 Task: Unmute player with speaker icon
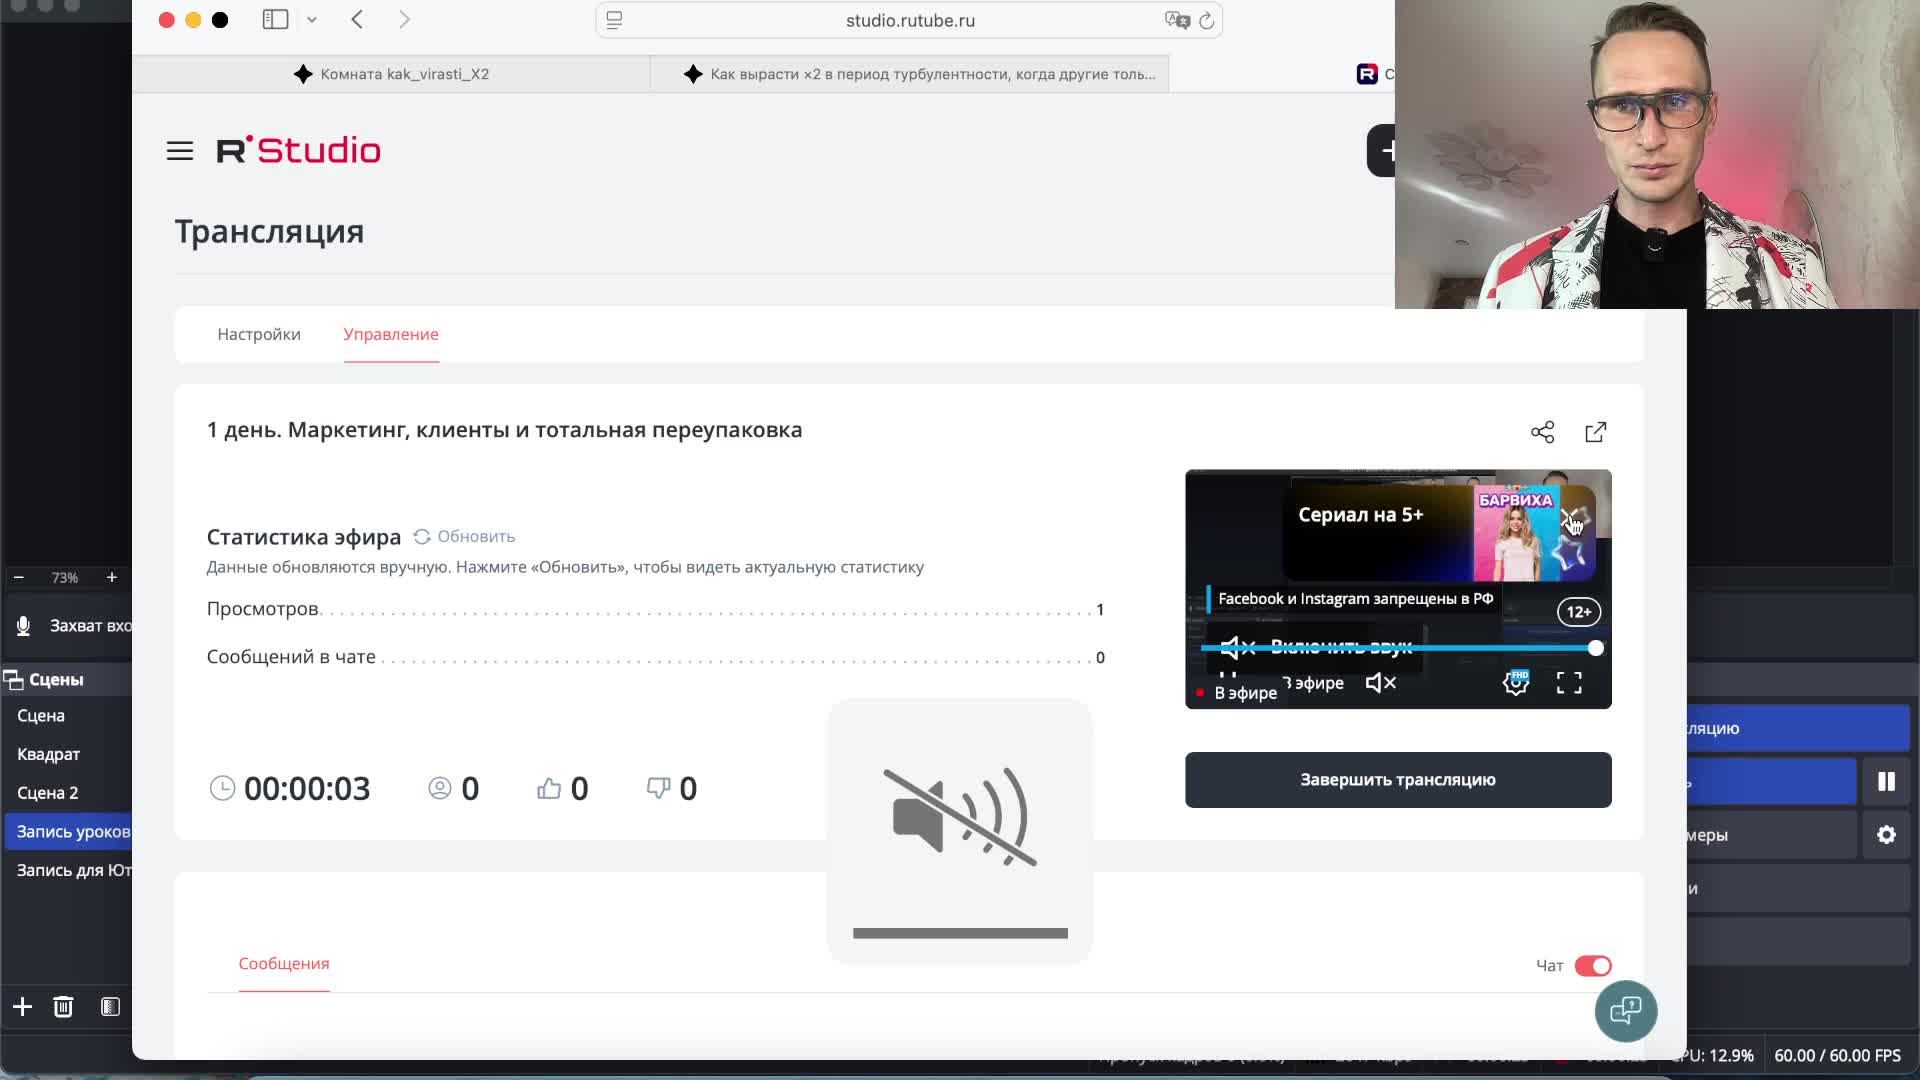point(1380,683)
